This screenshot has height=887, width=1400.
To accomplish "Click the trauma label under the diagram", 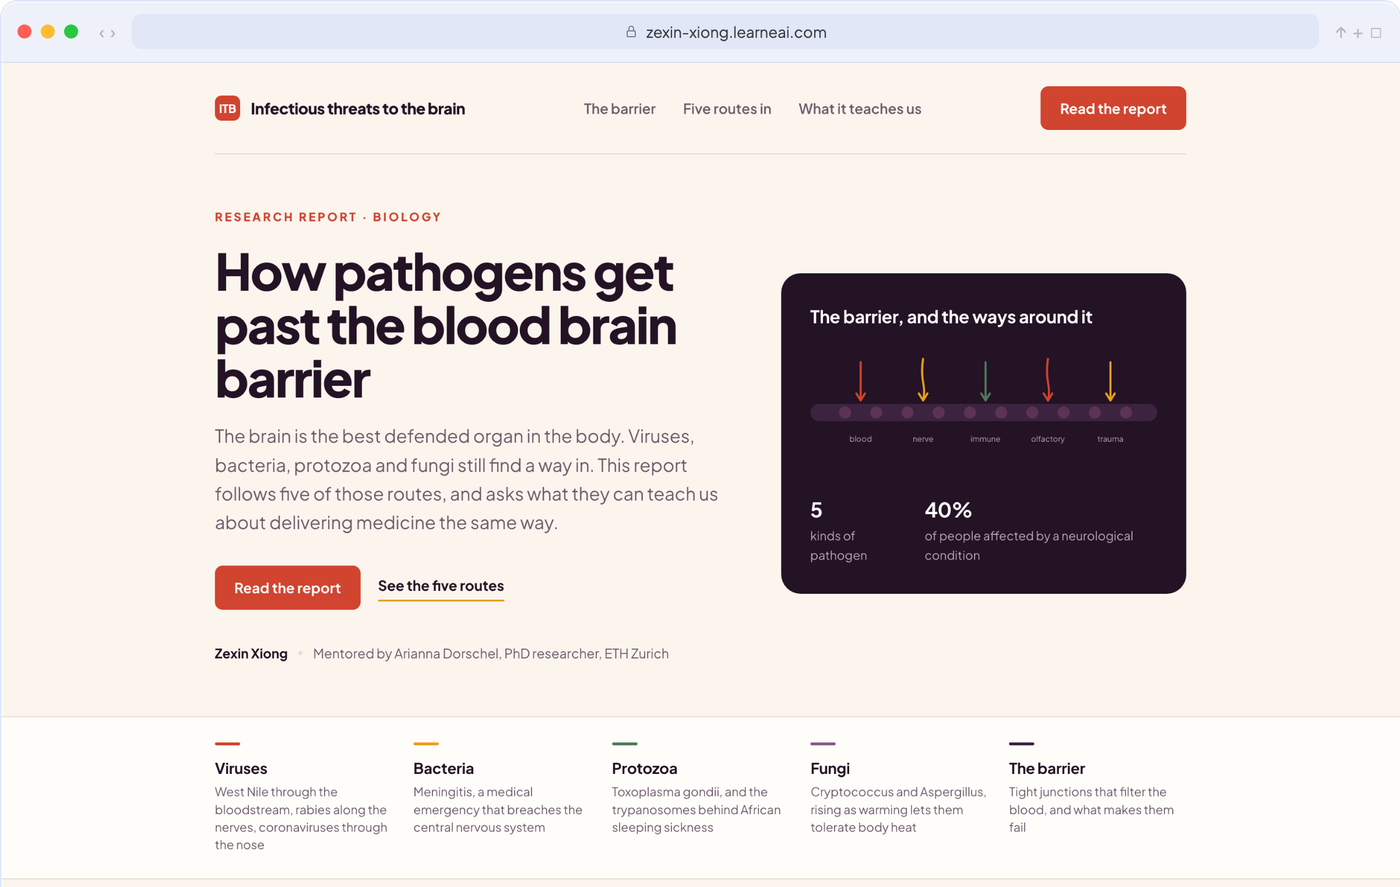I will [1110, 439].
